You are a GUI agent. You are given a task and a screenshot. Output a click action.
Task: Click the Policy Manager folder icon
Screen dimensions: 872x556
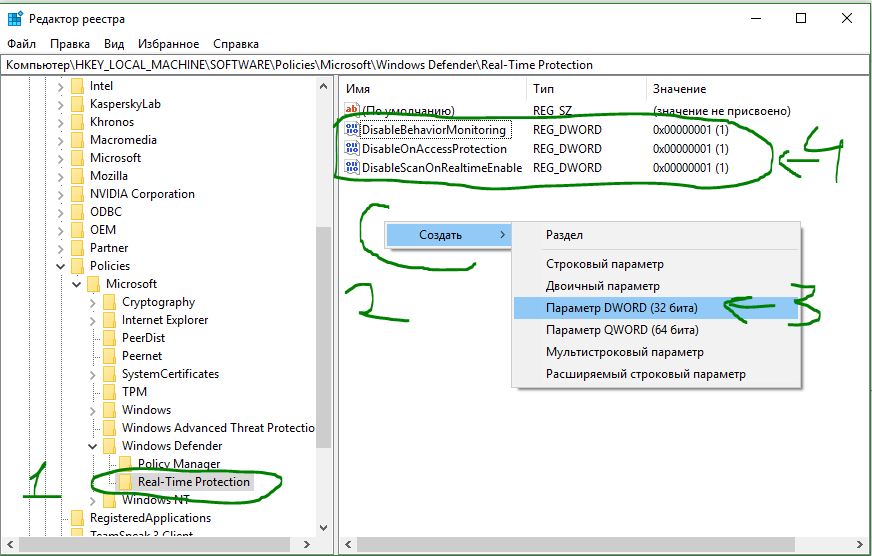[x=125, y=464]
